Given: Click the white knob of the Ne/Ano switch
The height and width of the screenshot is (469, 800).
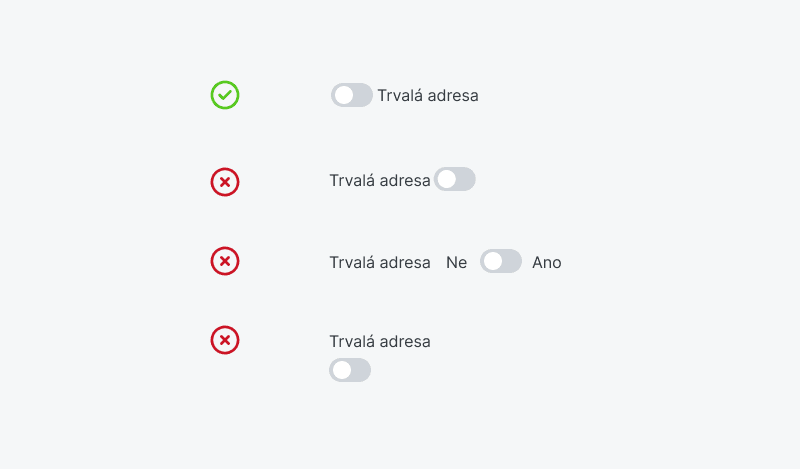Looking at the screenshot, I should pyautogui.click(x=492, y=262).
